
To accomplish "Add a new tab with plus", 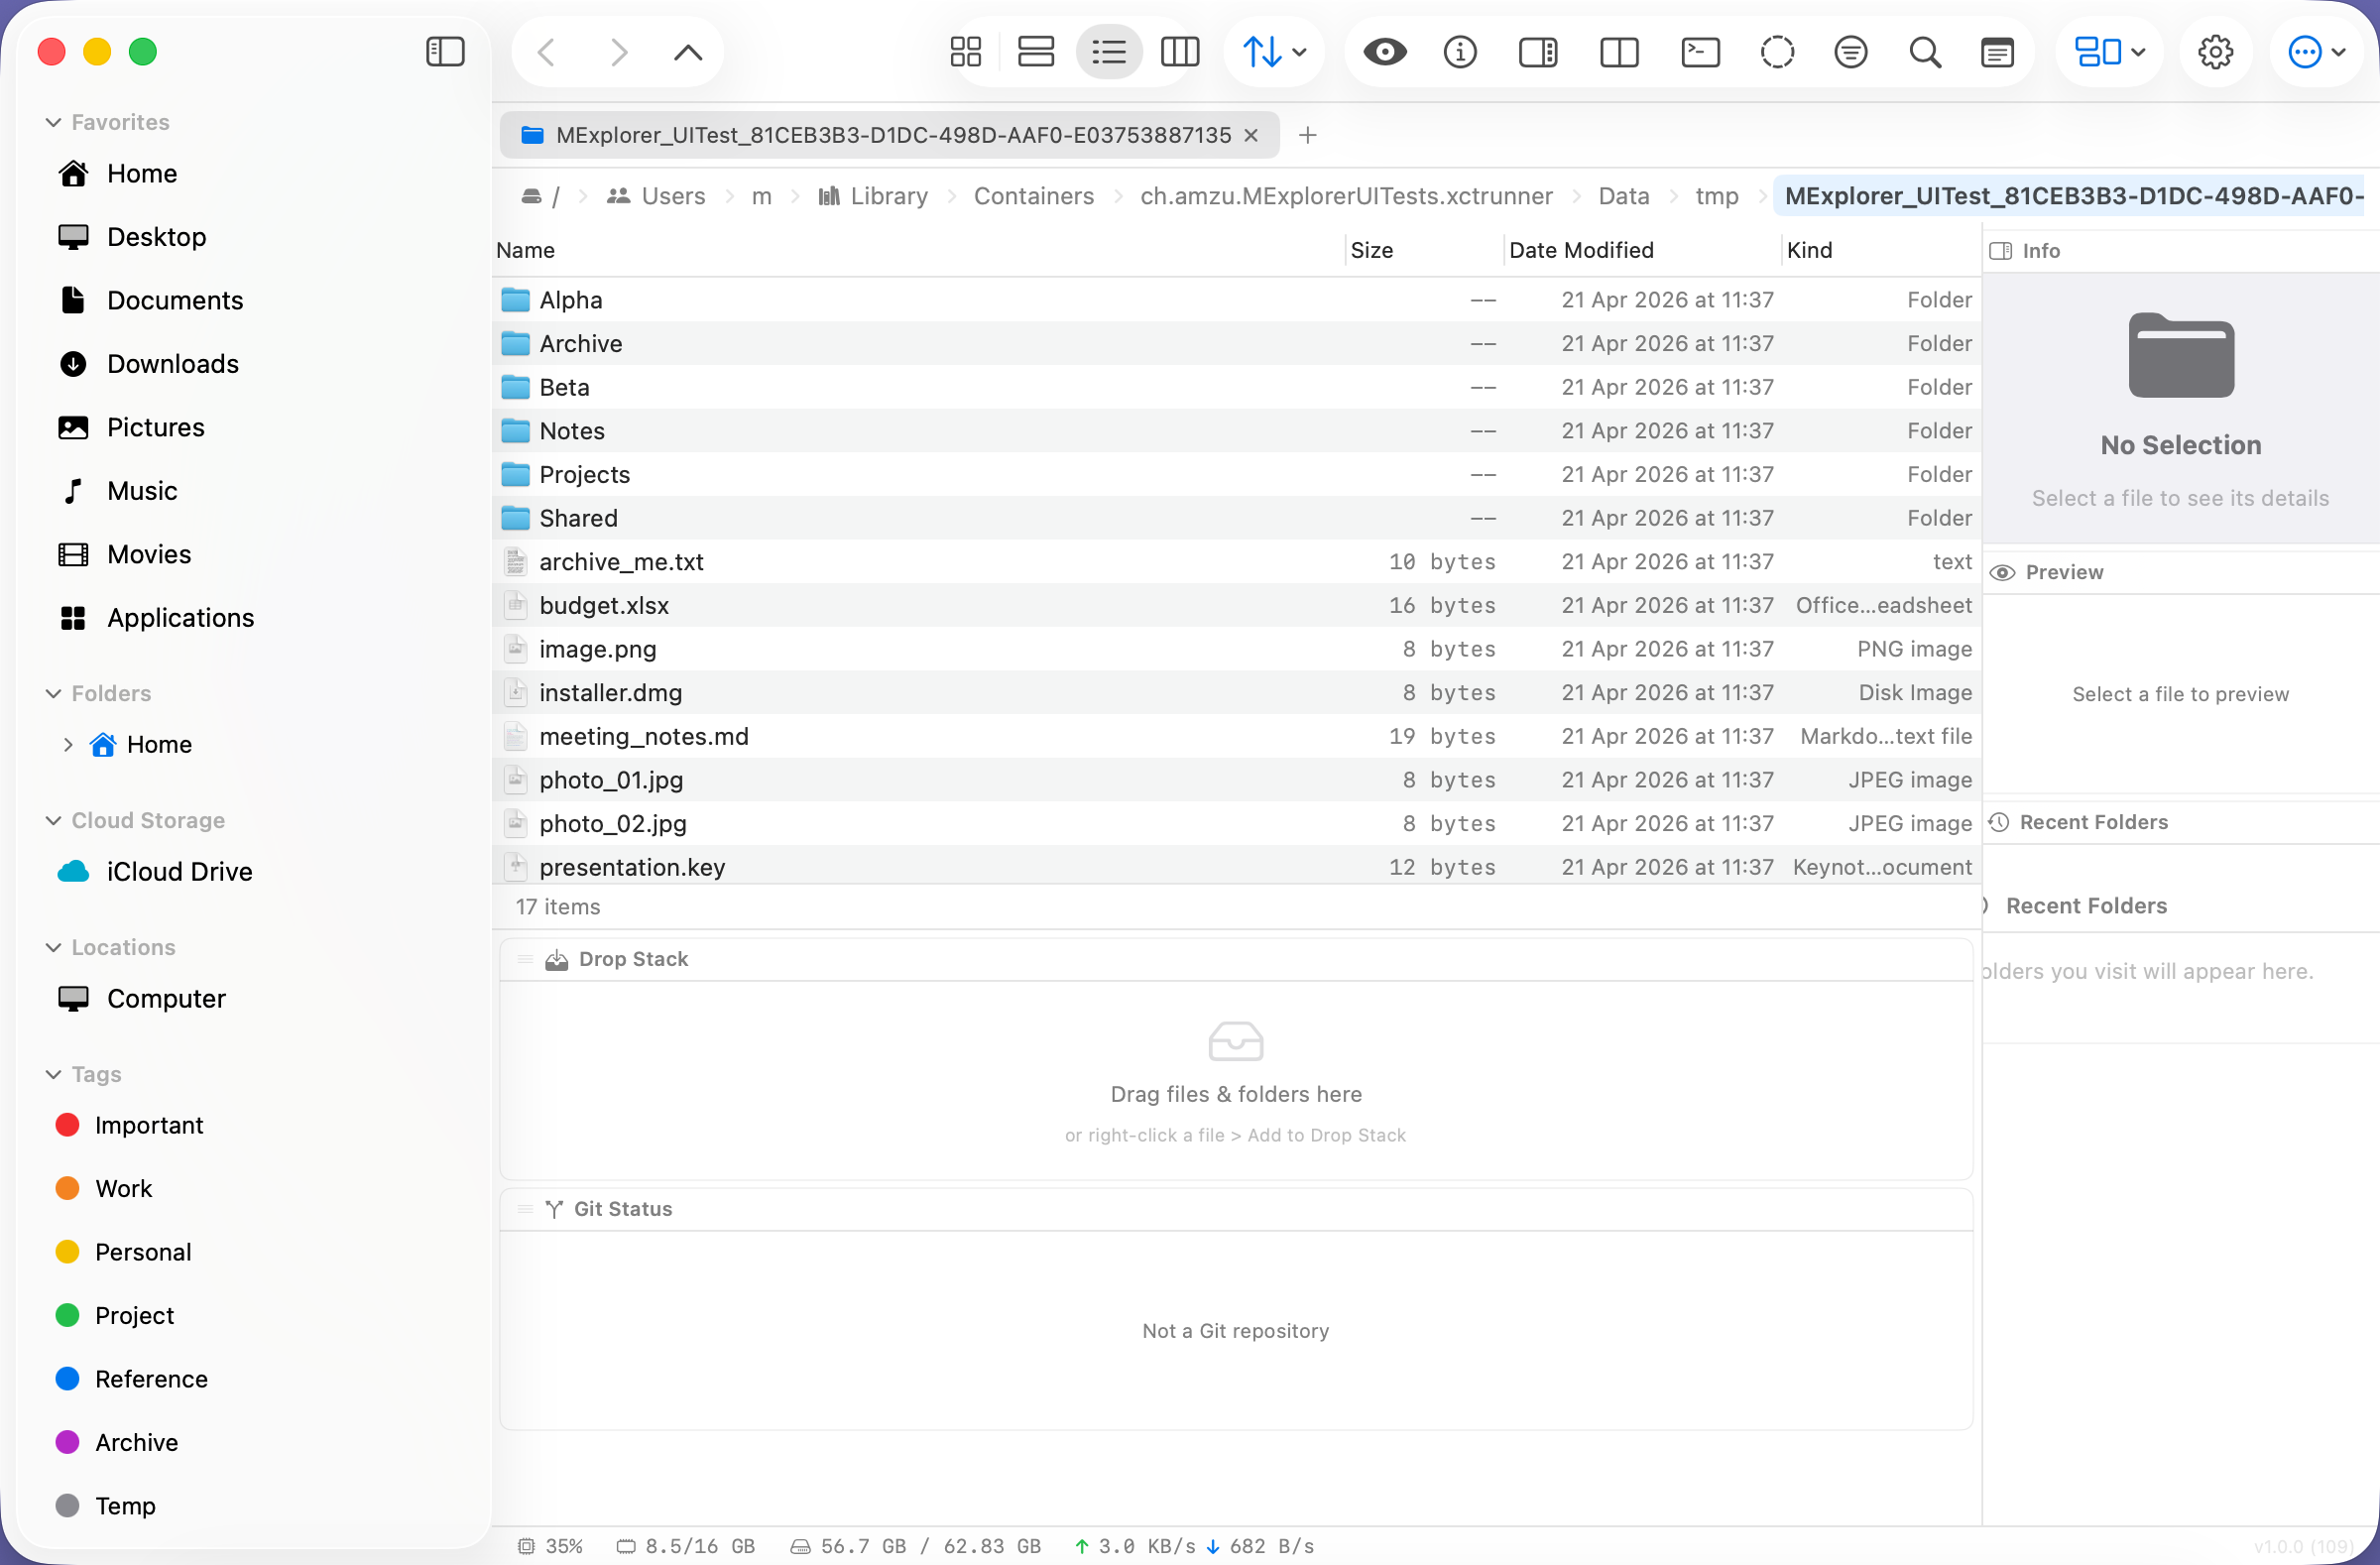I will 1307,135.
